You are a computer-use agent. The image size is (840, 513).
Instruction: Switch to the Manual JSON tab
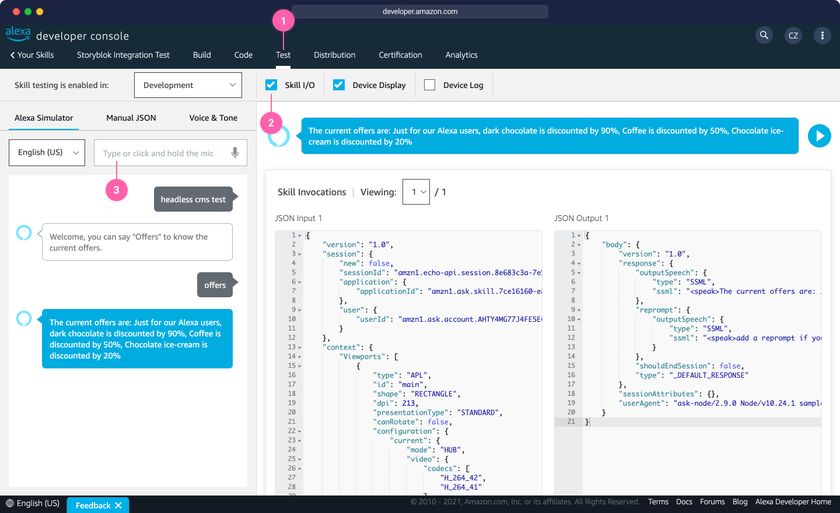pos(131,118)
